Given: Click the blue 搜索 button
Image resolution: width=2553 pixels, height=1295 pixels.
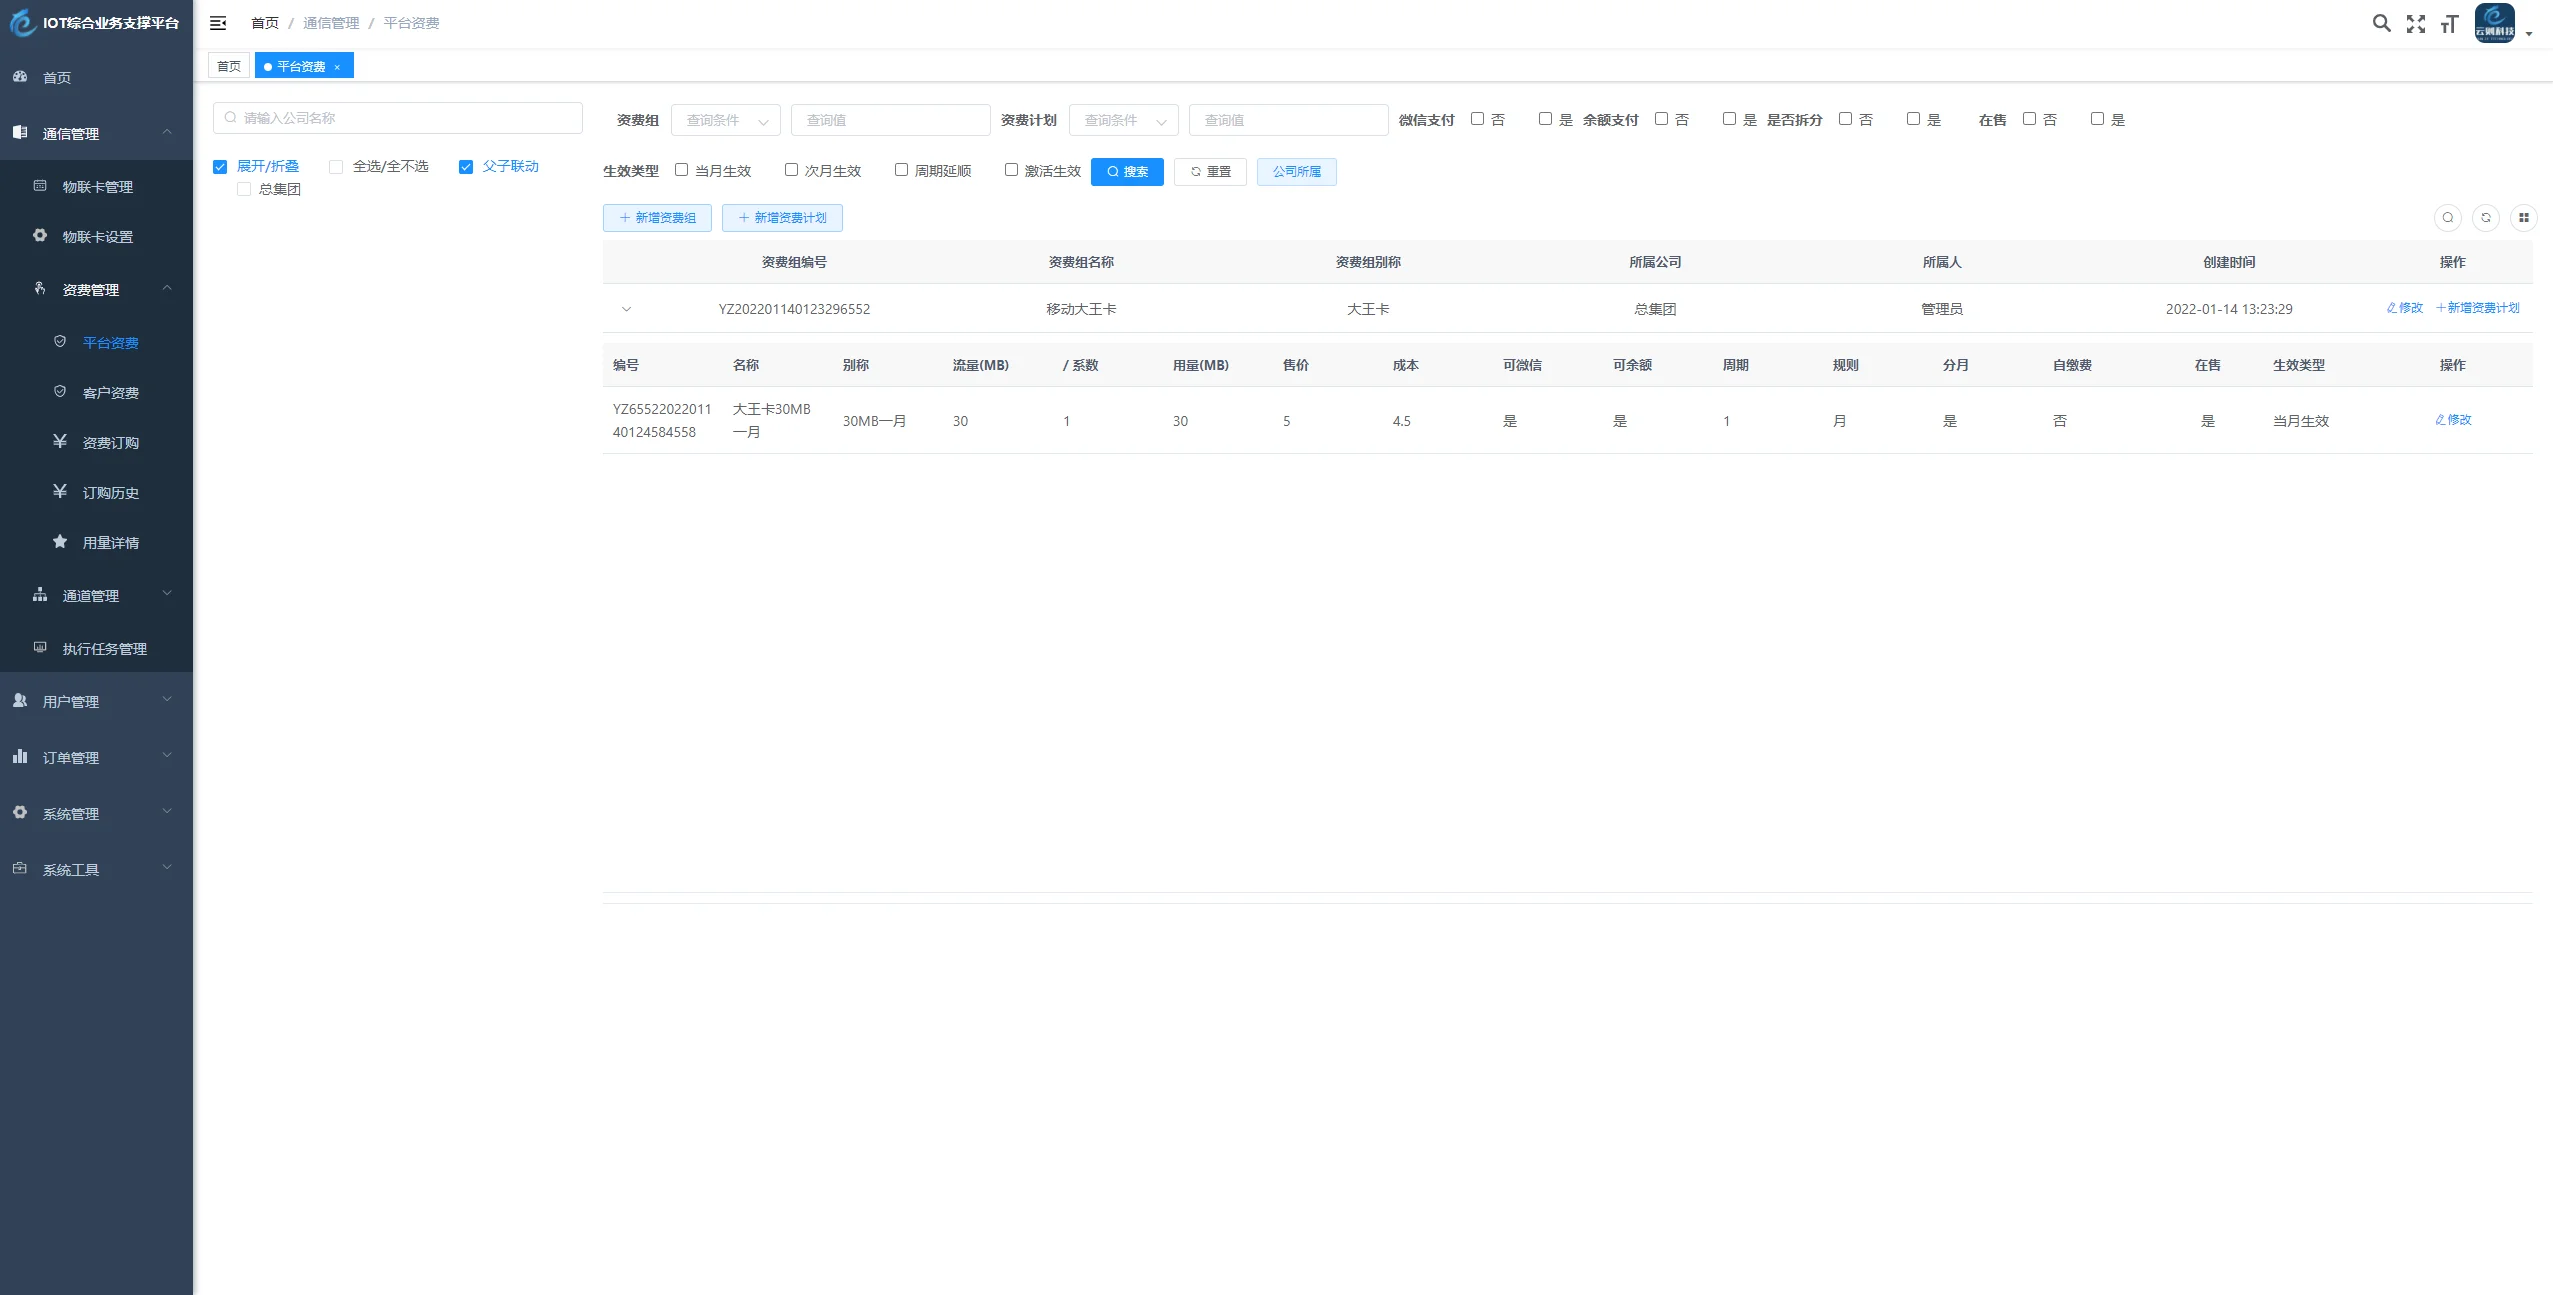Looking at the screenshot, I should click(1126, 172).
